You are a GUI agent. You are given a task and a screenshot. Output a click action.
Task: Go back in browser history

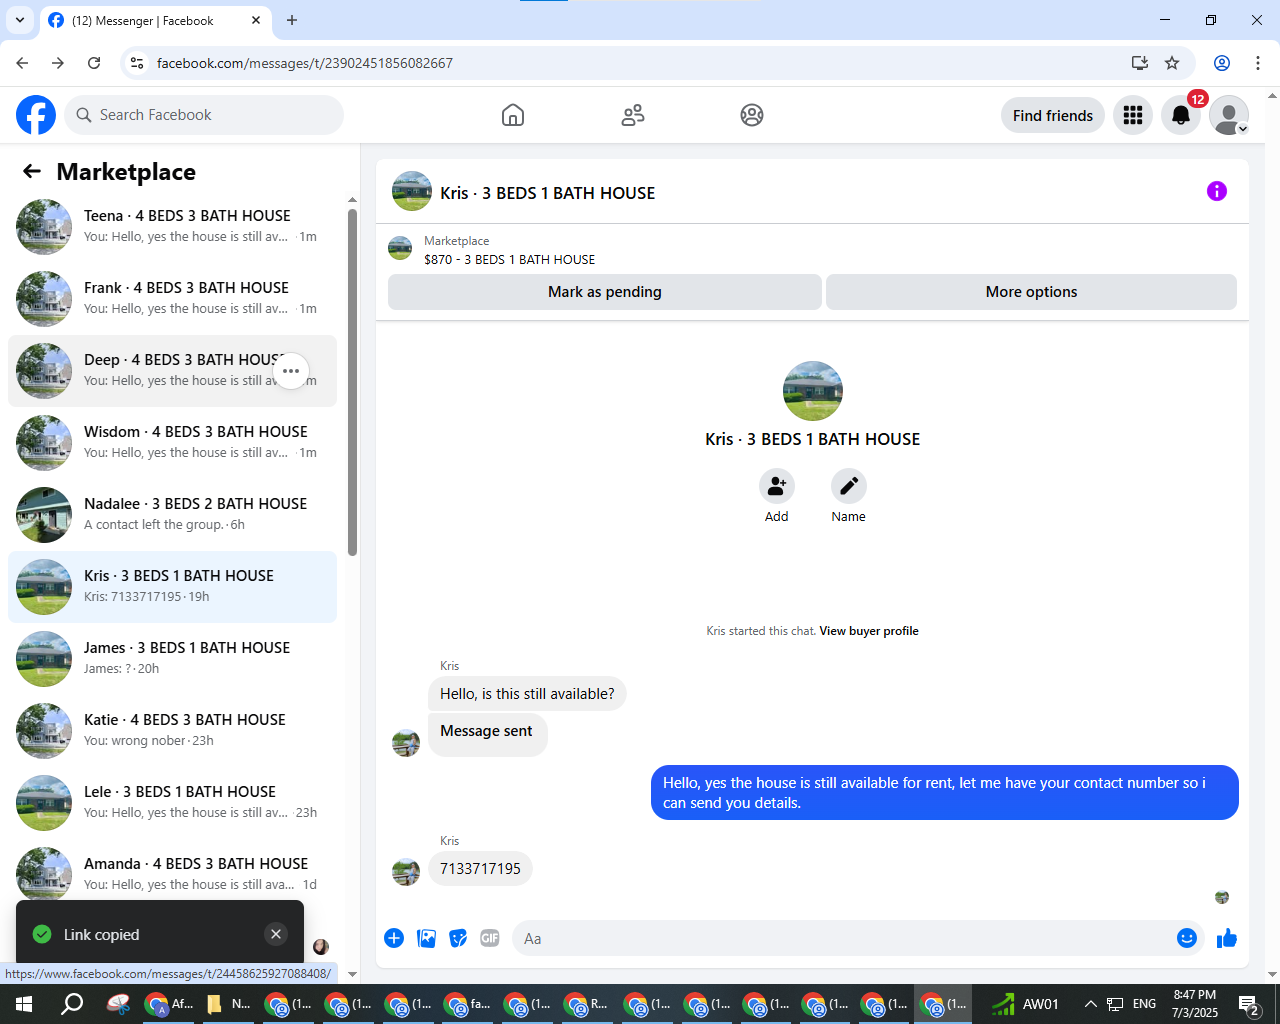tap(22, 63)
